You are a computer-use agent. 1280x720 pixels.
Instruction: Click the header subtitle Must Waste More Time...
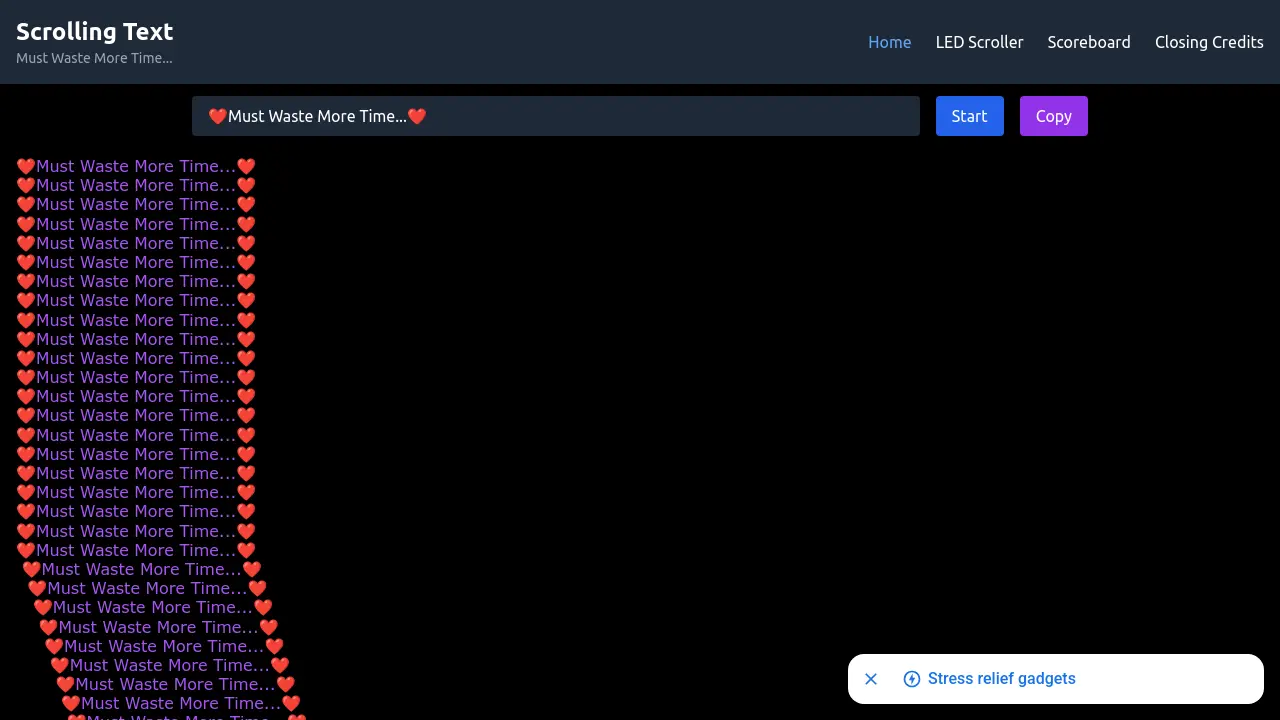[x=94, y=58]
